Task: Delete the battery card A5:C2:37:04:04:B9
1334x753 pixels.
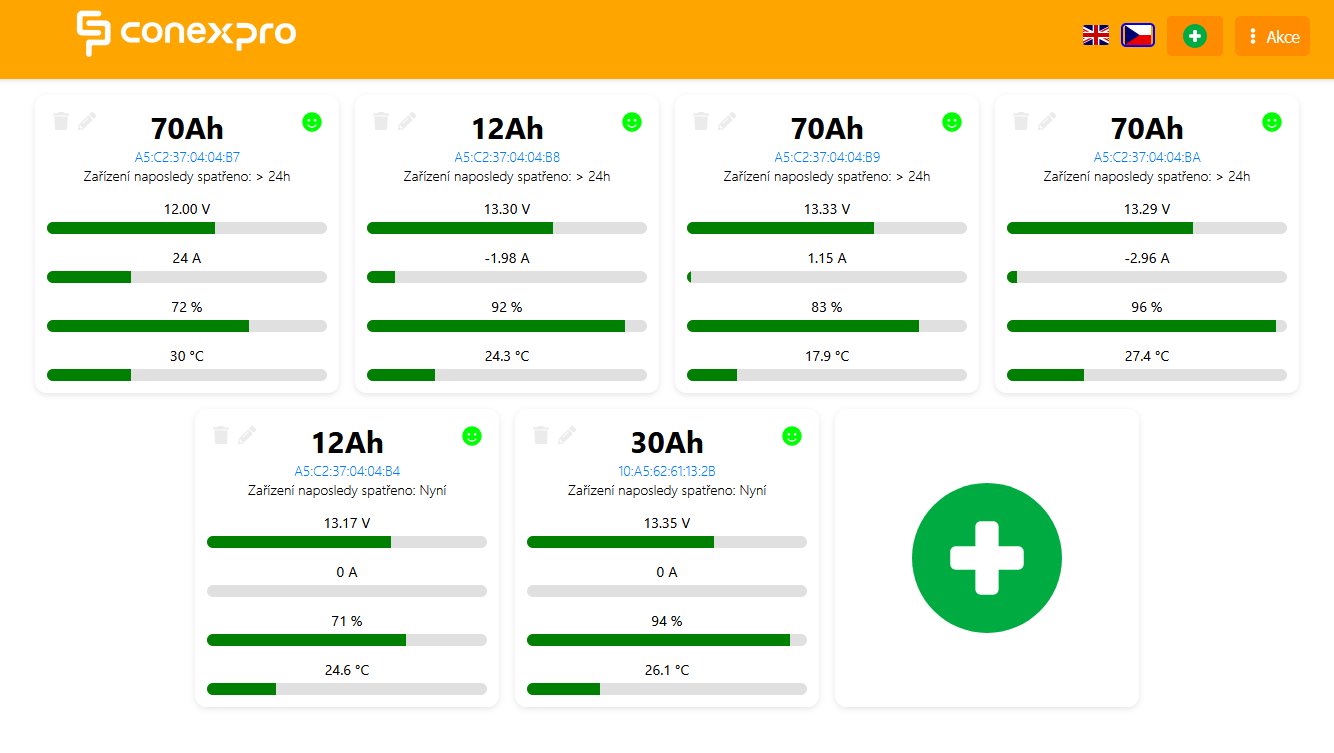Action: 701,121
